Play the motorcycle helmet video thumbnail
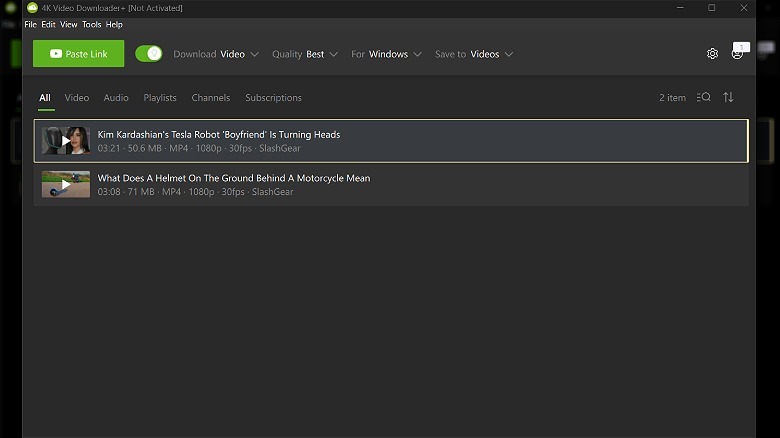The image size is (780, 438). (x=66, y=185)
